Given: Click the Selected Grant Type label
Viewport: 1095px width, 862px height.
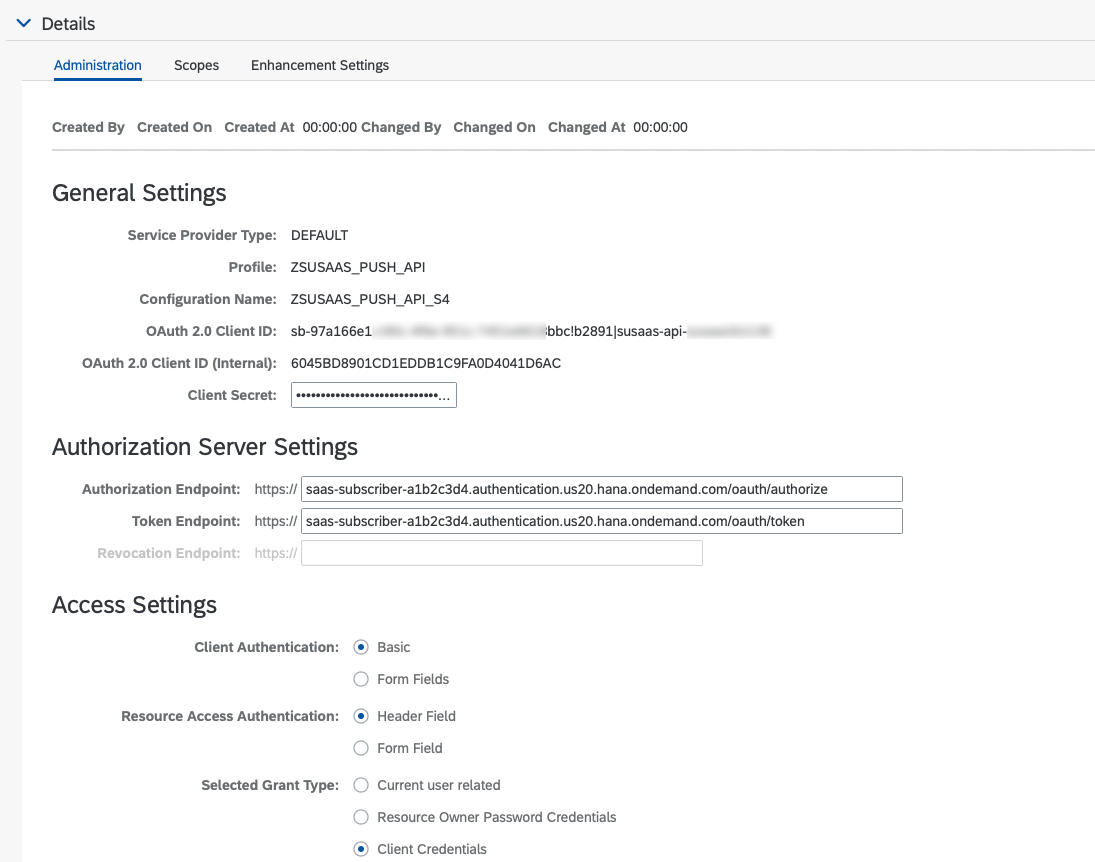Looking at the screenshot, I should [270, 785].
